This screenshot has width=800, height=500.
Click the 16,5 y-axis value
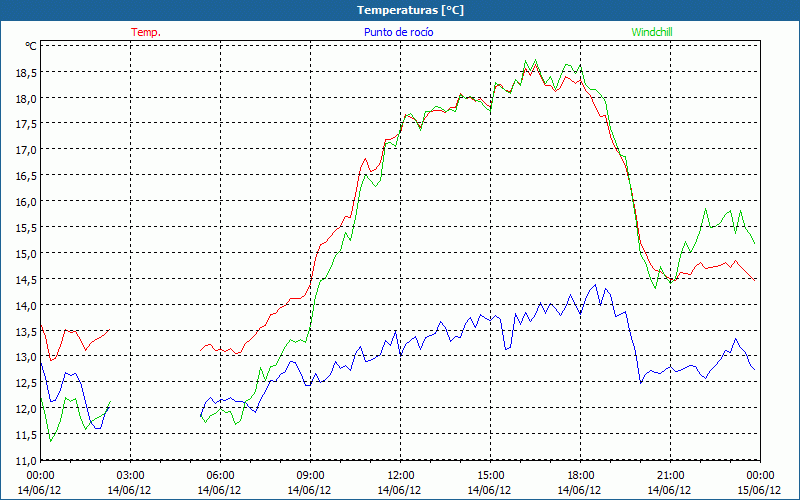click(26, 177)
